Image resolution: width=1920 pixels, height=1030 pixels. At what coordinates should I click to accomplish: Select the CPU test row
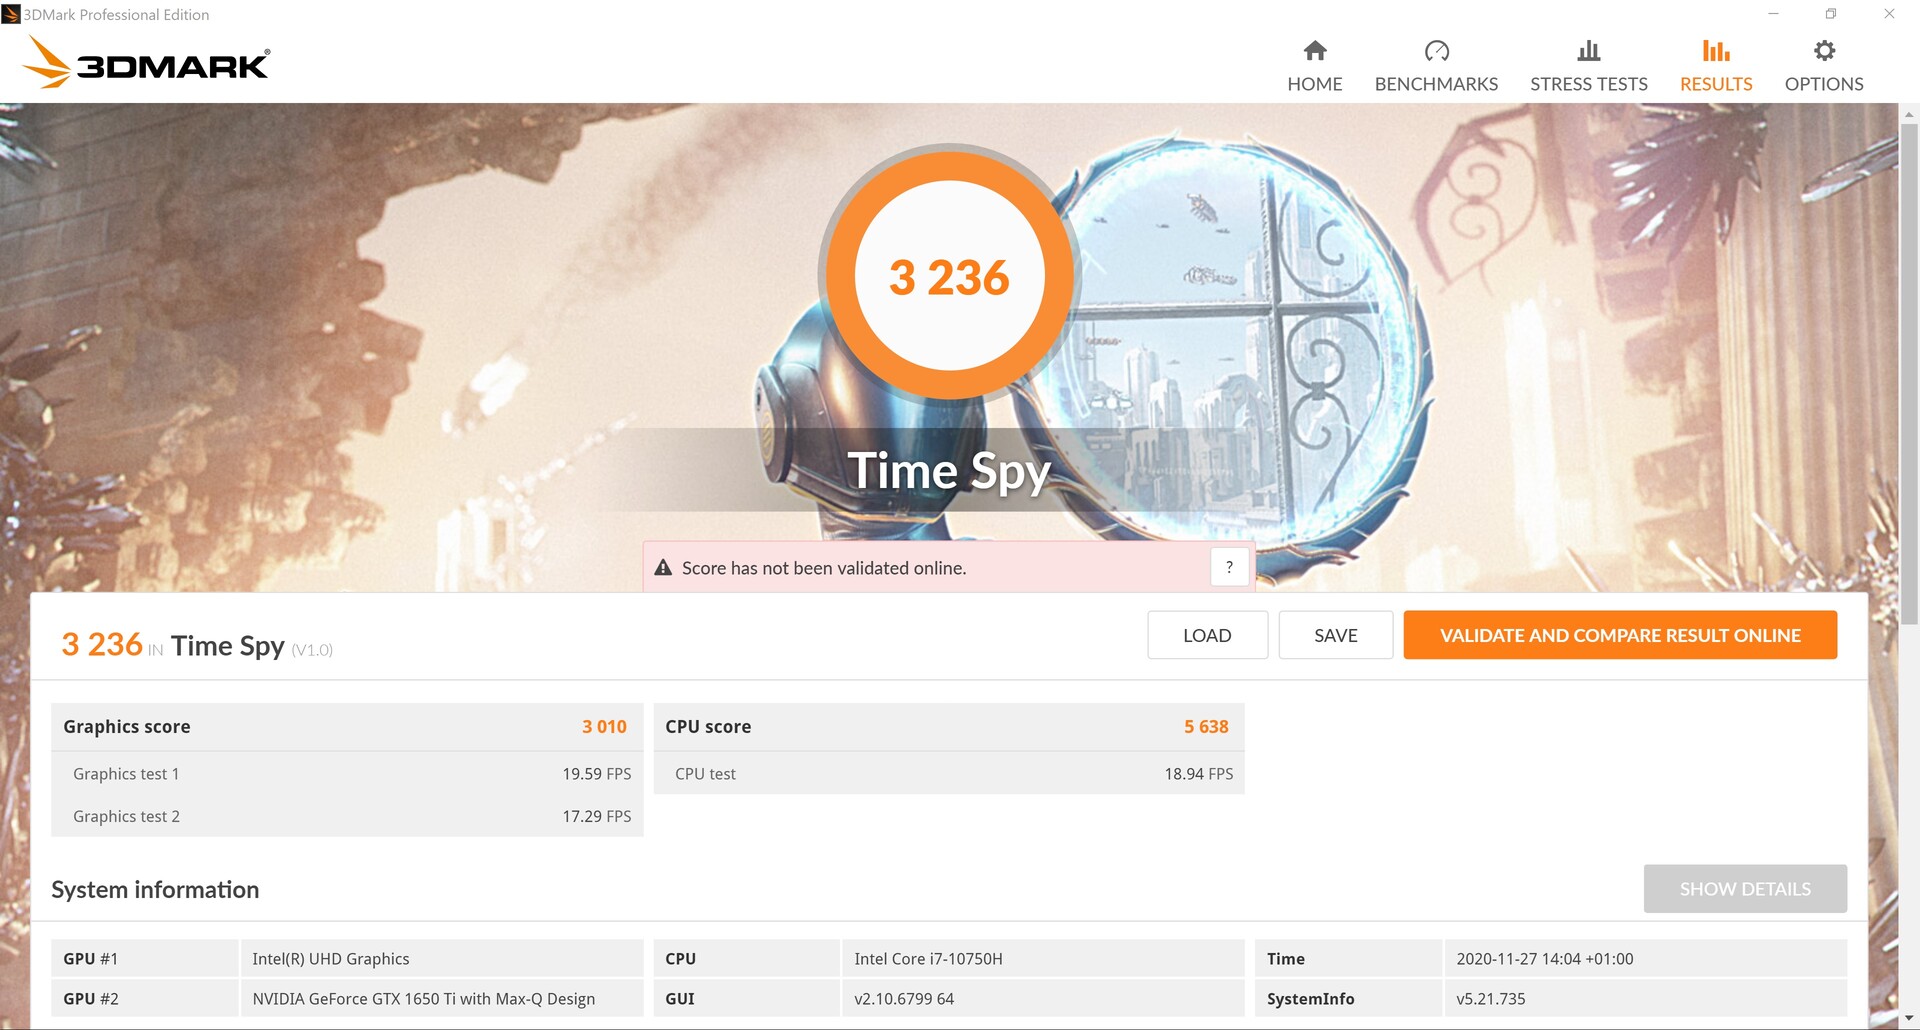pos(949,774)
